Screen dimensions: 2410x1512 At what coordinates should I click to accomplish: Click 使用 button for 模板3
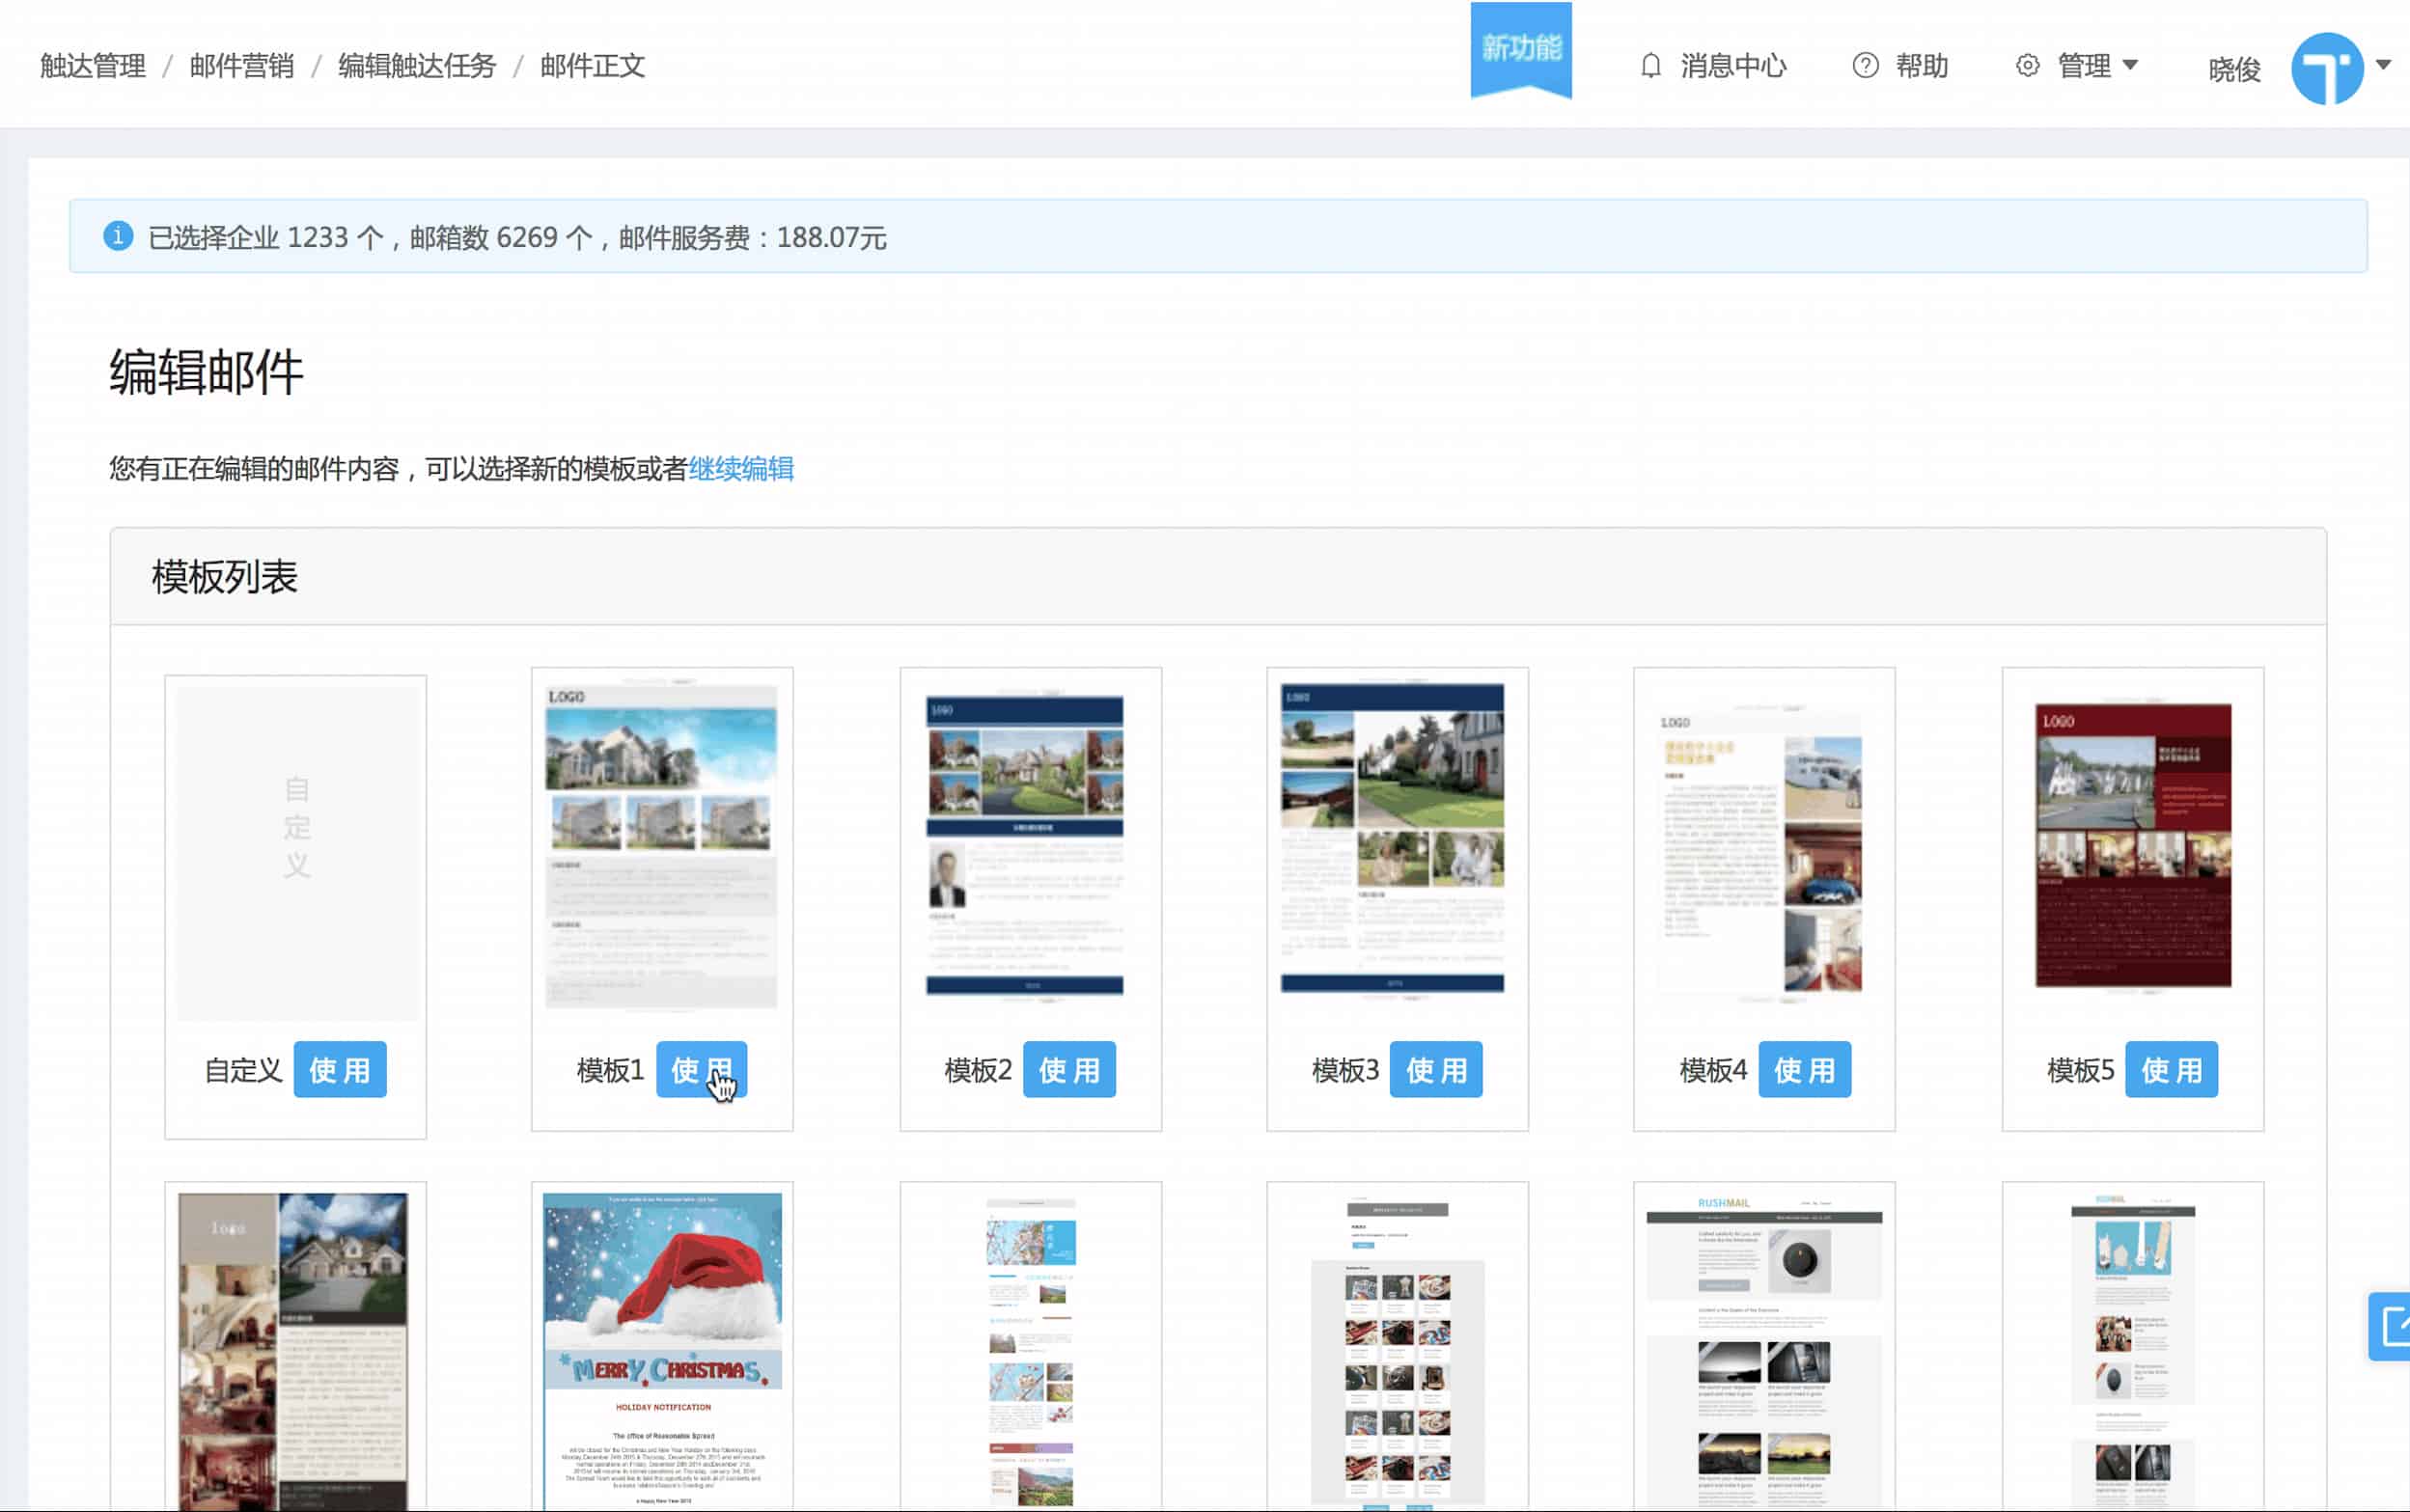(1436, 1070)
